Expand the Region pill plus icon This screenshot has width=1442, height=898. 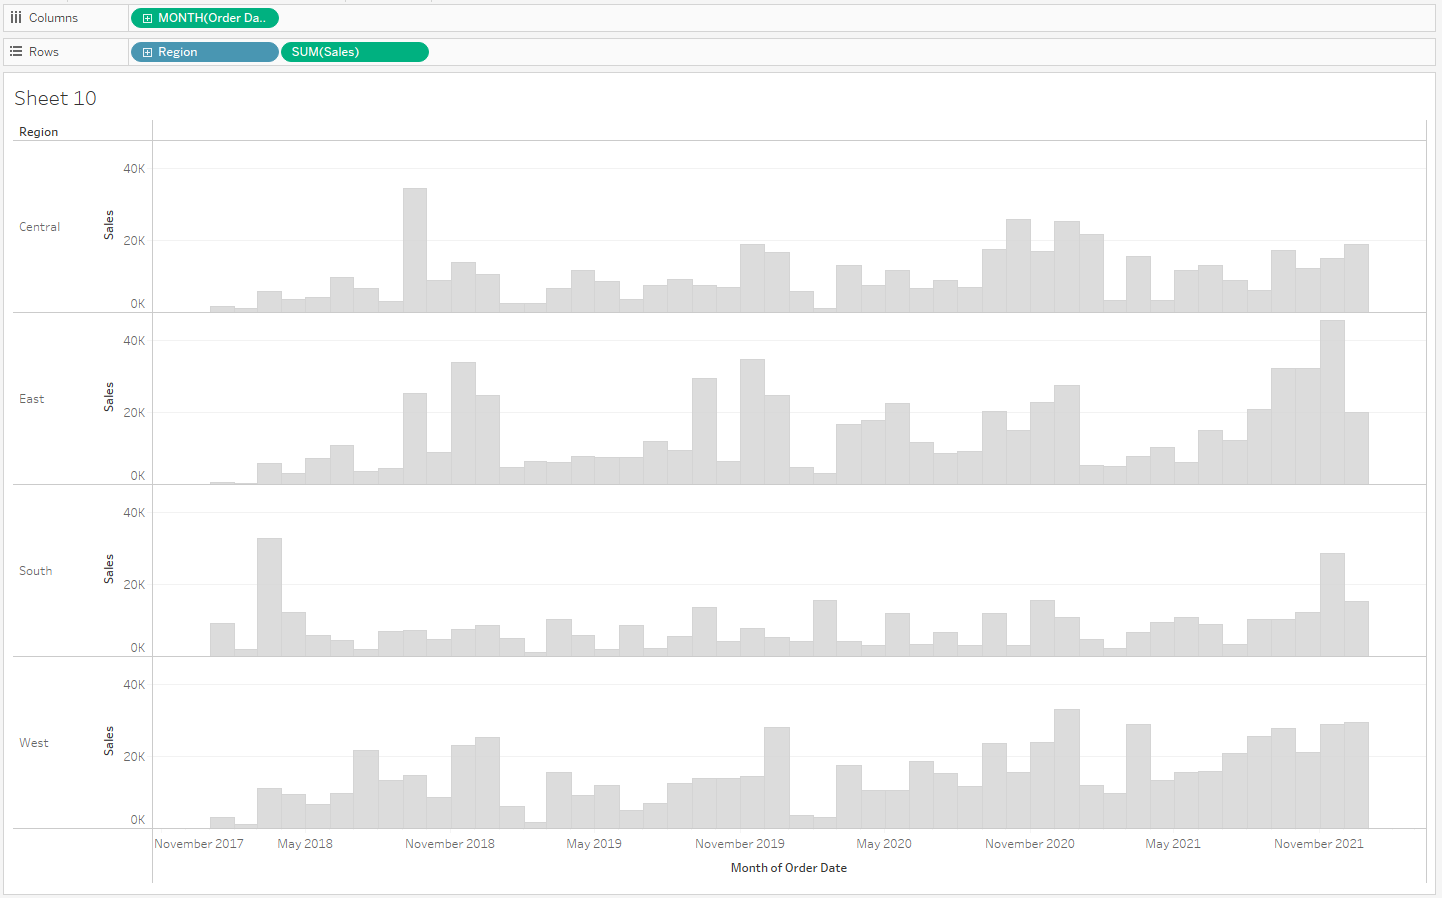(147, 52)
